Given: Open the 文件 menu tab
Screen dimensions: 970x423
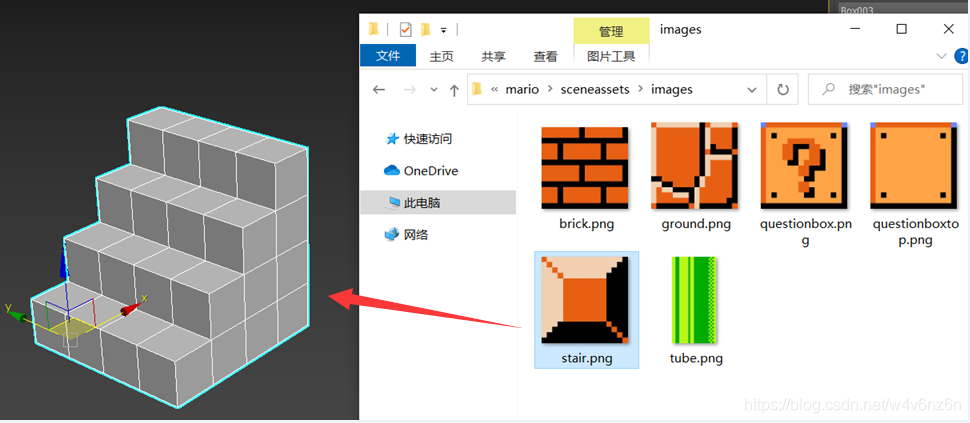Looking at the screenshot, I should coord(388,56).
